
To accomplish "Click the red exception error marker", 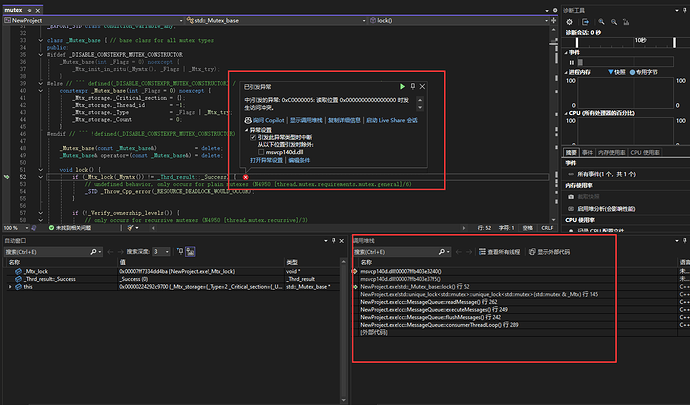I will pyautogui.click(x=246, y=177).
